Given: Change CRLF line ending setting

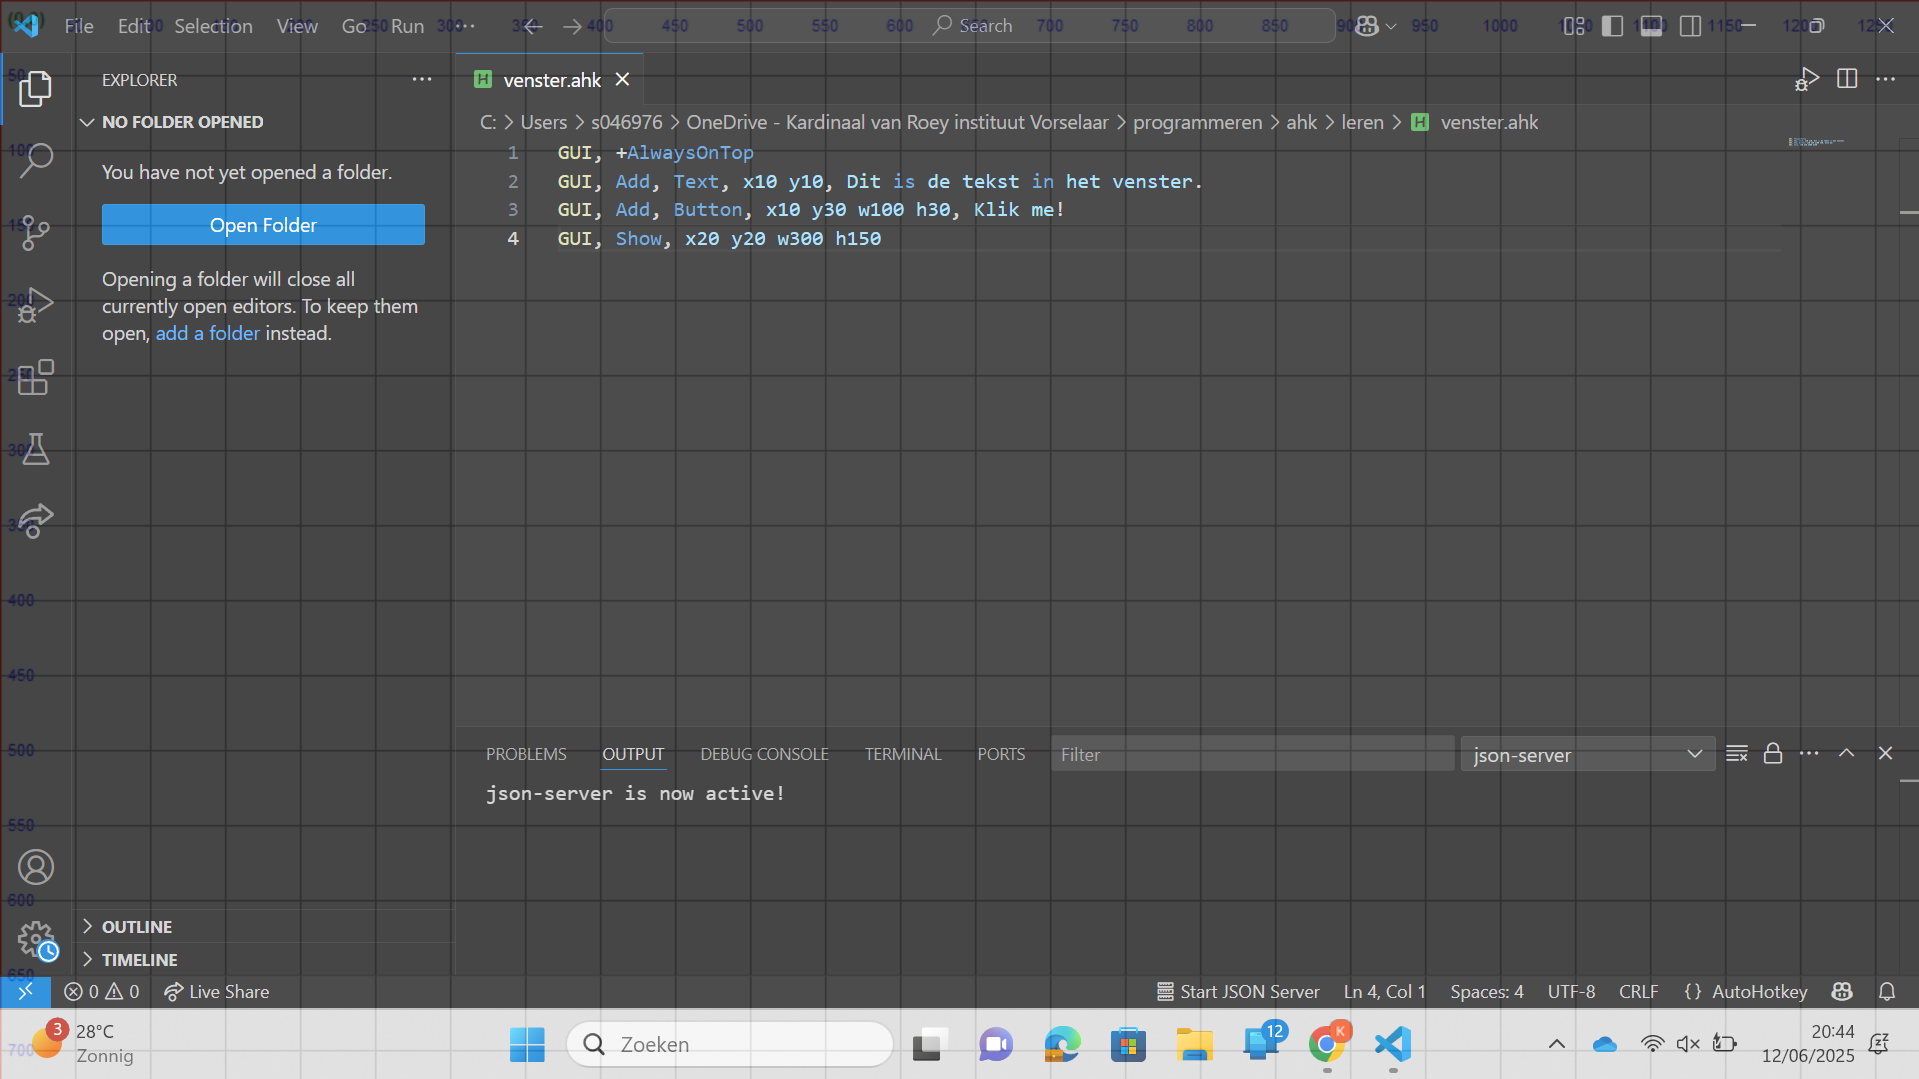Looking at the screenshot, I should click(1638, 991).
